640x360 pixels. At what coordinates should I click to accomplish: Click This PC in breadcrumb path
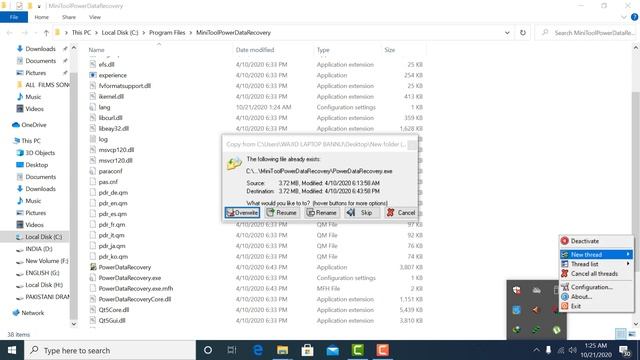coord(81,33)
